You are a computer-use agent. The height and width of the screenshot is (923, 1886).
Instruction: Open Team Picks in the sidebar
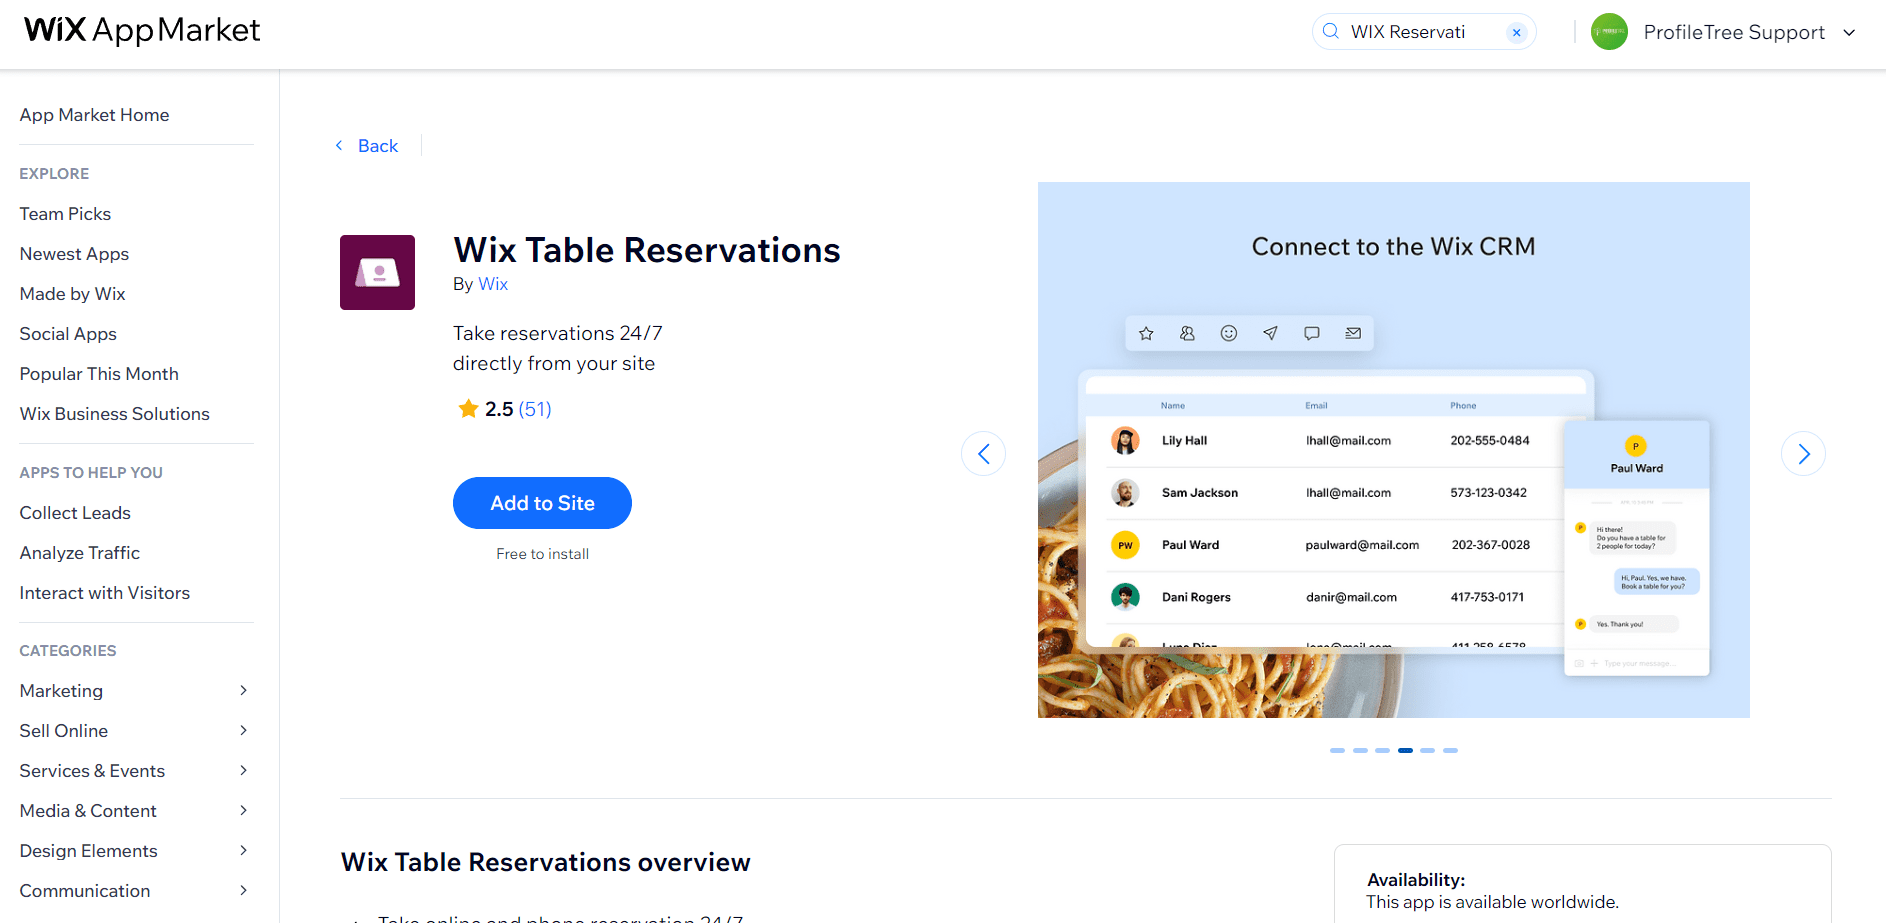point(65,214)
